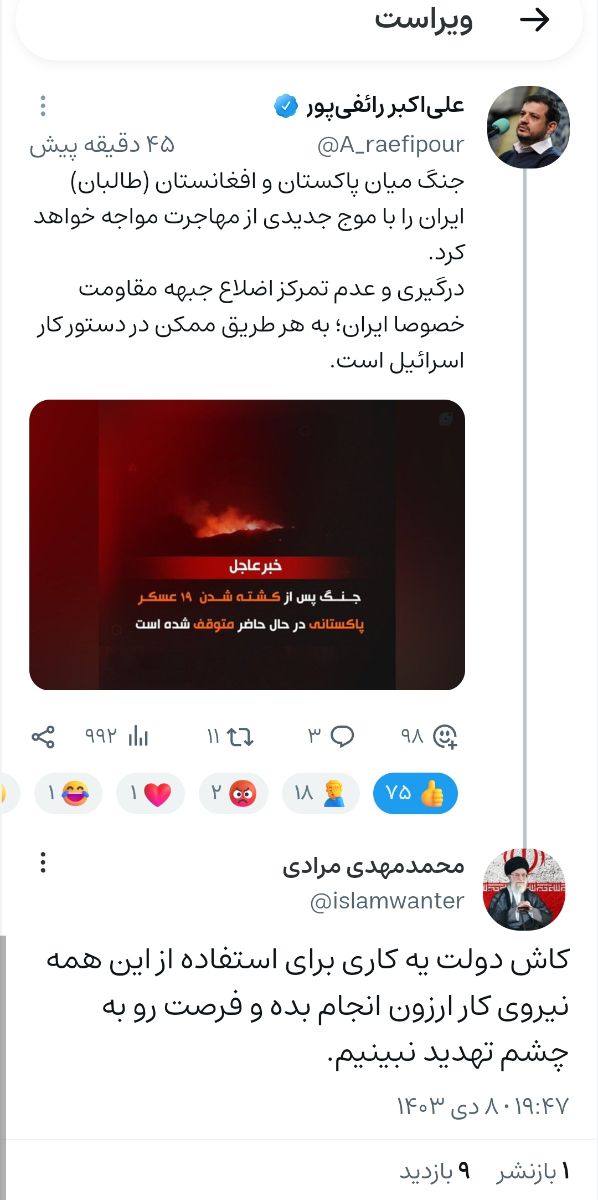Screen dimensions: 598x1200
Task: Open the three-dot menu on Moradi's reply
Action: [42, 862]
